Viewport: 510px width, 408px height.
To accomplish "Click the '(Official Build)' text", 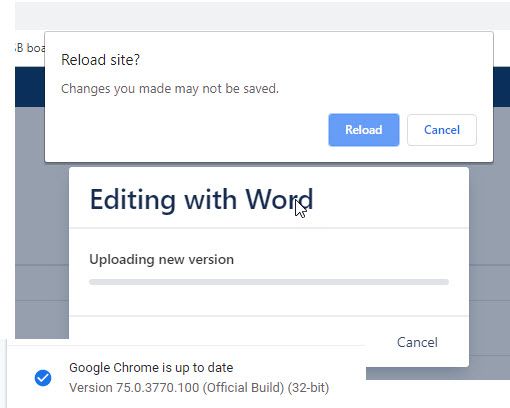I will pyautogui.click(x=243, y=388).
